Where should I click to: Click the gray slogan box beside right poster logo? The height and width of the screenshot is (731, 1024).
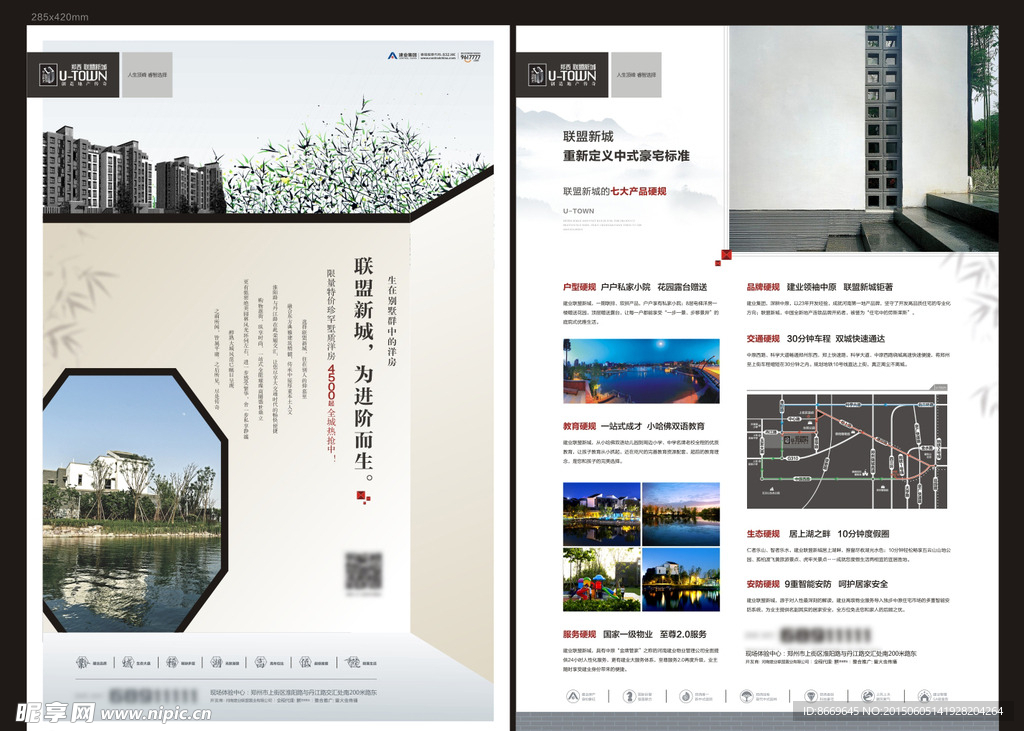pos(636,75)
